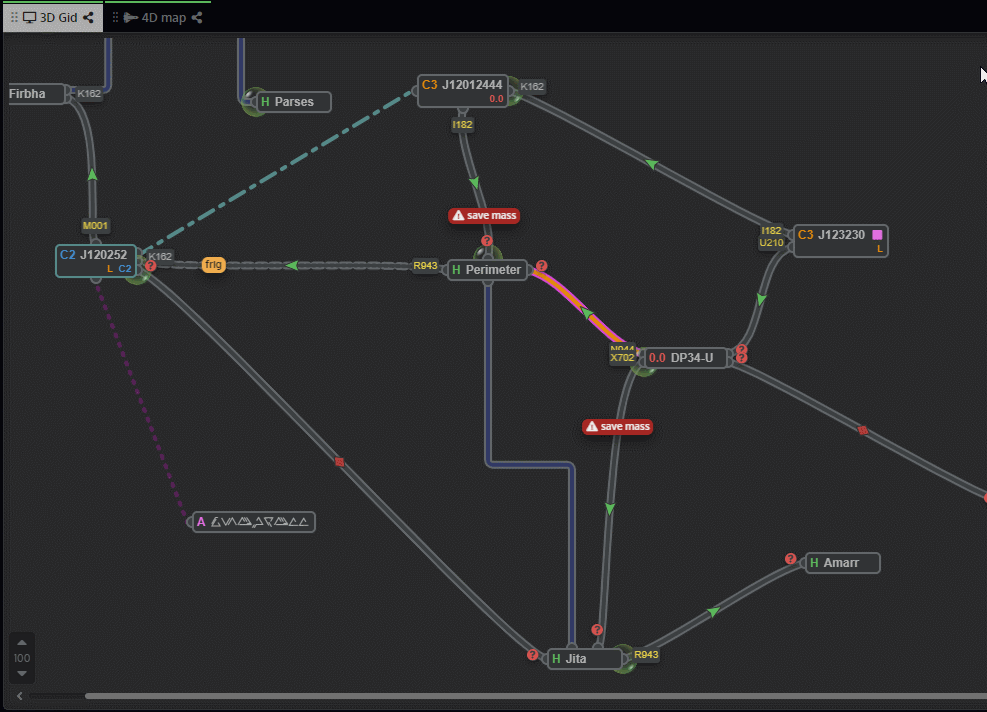Click green arrow on Firbha-J120252 connection

(x=93, y=174)
